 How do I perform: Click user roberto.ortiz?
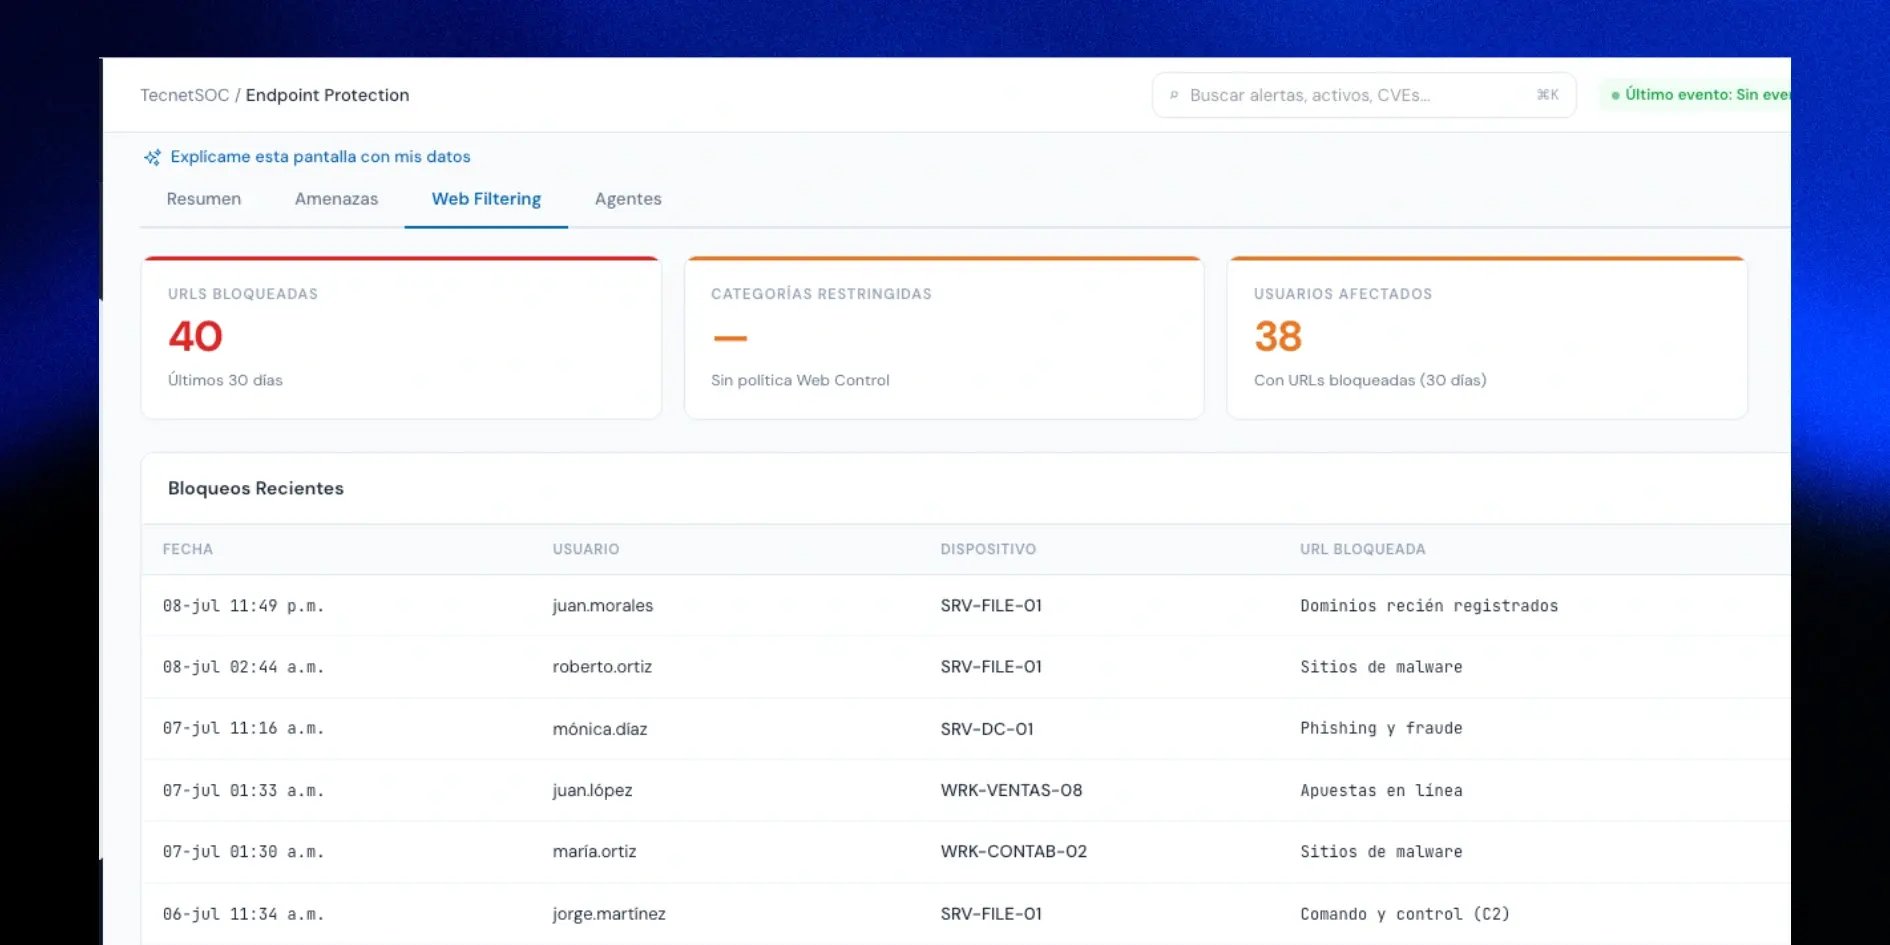(x=602, y=667)
